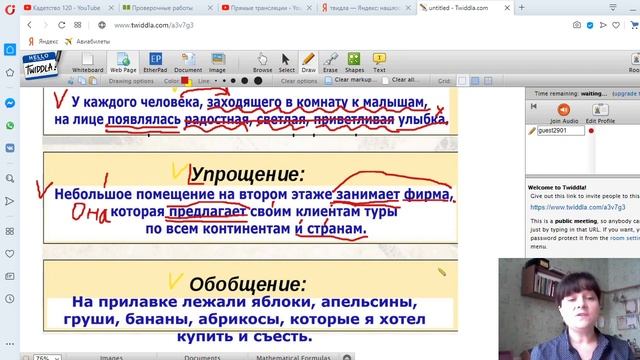The image size is (640, 360).
Task: Select the Text tool
Action: tap(379, 62)
